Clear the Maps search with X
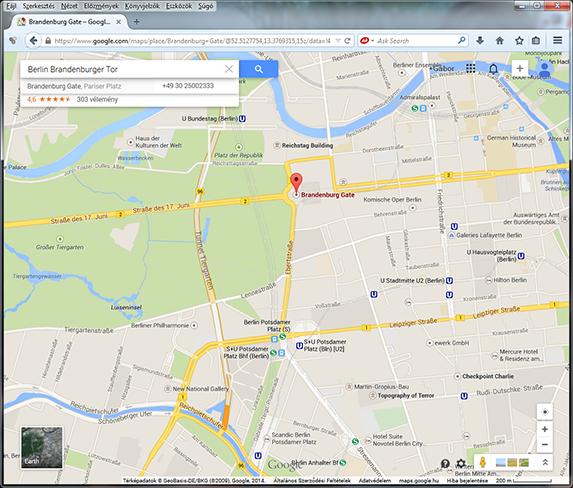Screen dimensions: 573x488 (x=229, y=69)
